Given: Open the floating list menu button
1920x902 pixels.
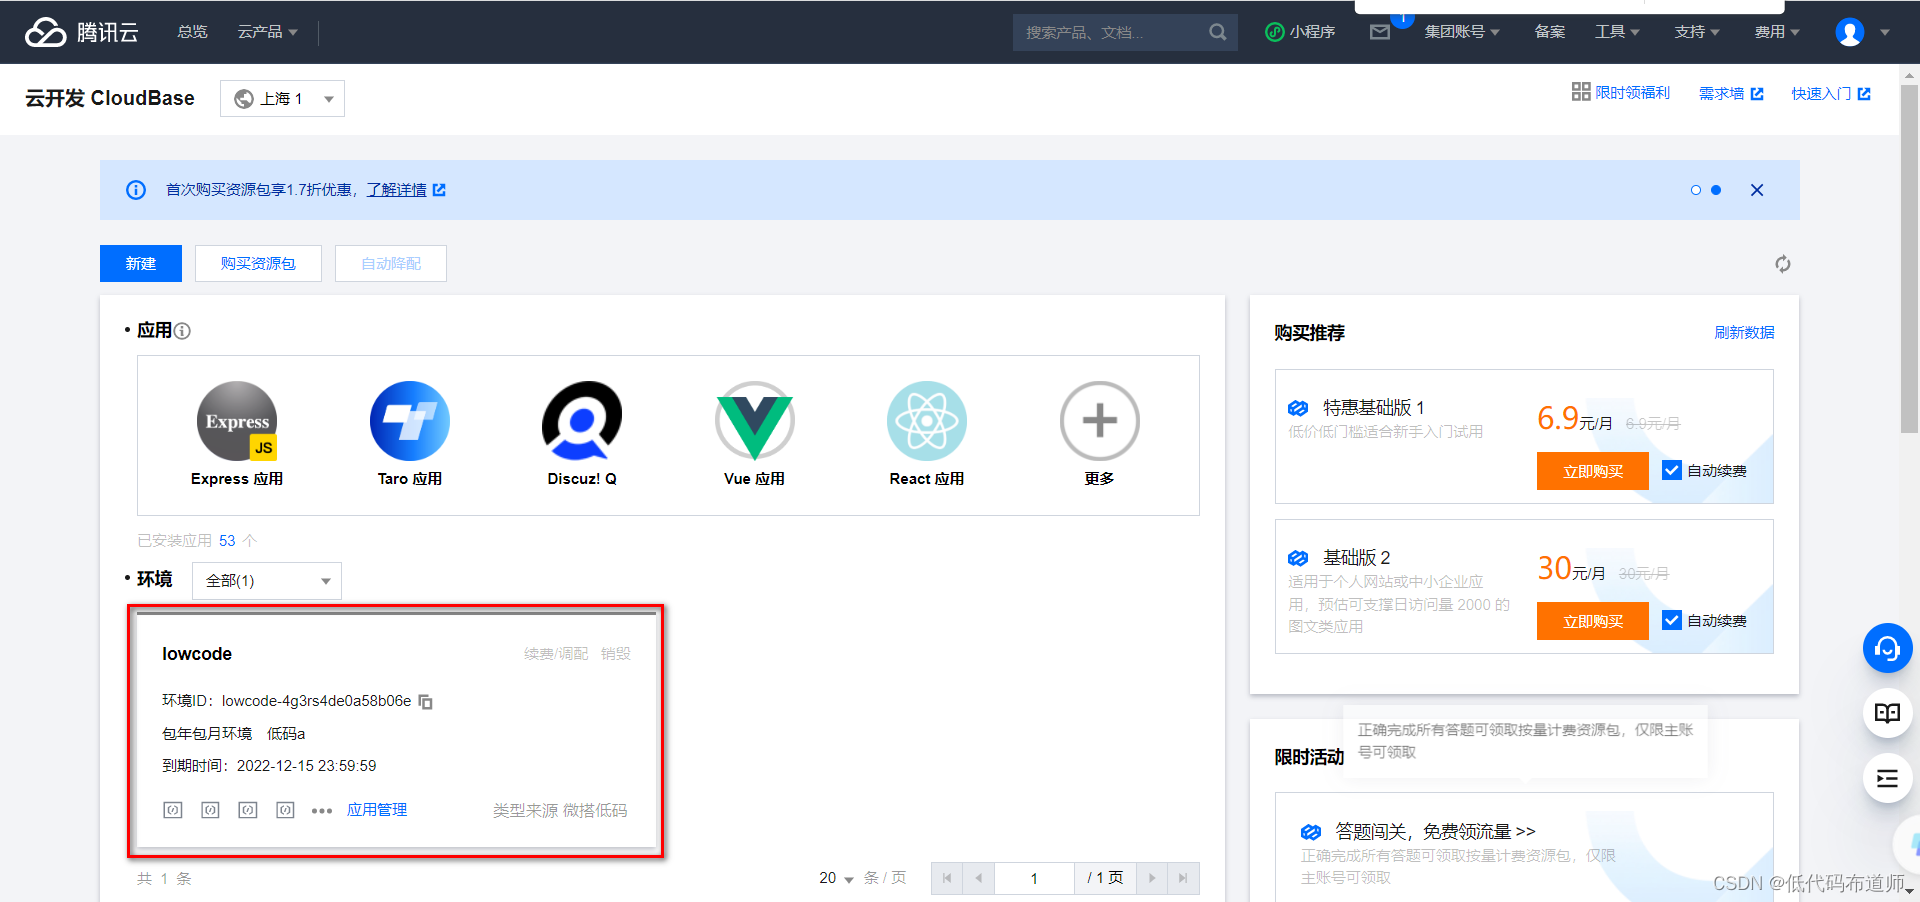Looking at the screenshot, I should pos(1887,778).
